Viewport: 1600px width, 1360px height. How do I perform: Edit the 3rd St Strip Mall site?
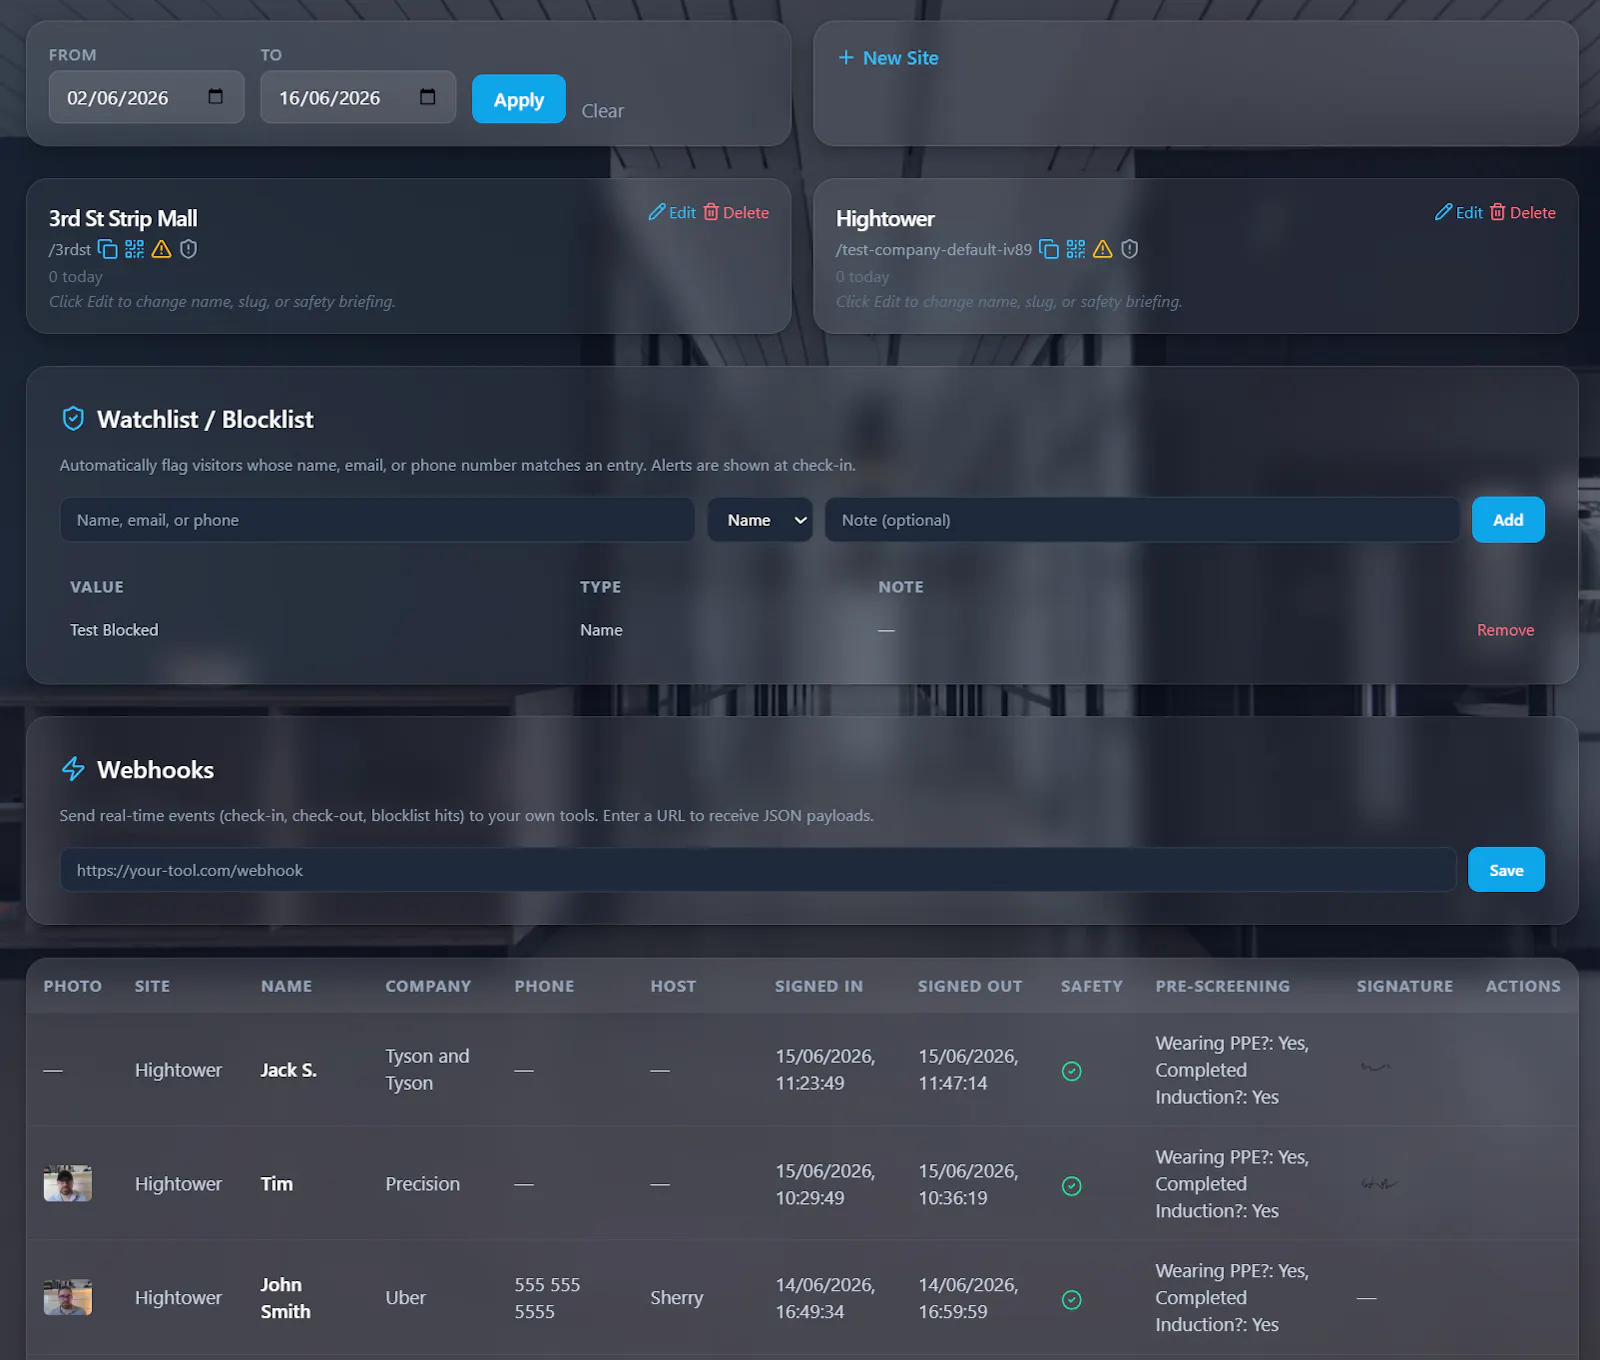[672, 212]
